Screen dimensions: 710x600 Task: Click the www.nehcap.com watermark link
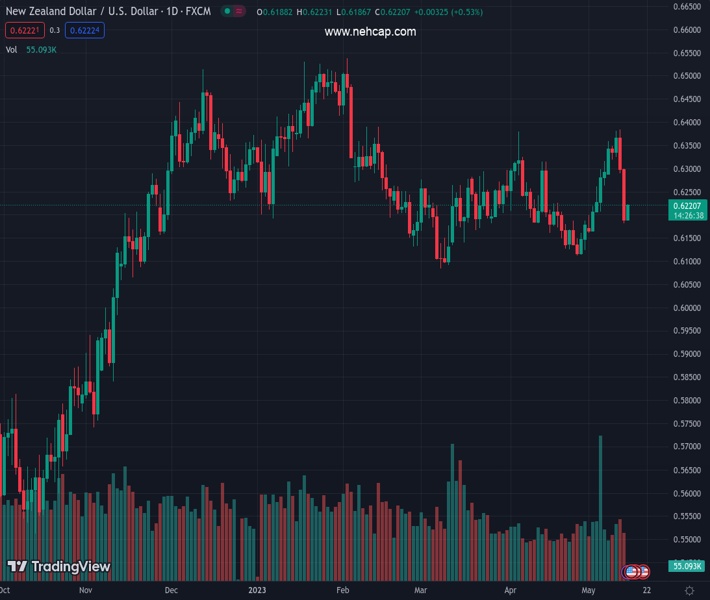370,32
